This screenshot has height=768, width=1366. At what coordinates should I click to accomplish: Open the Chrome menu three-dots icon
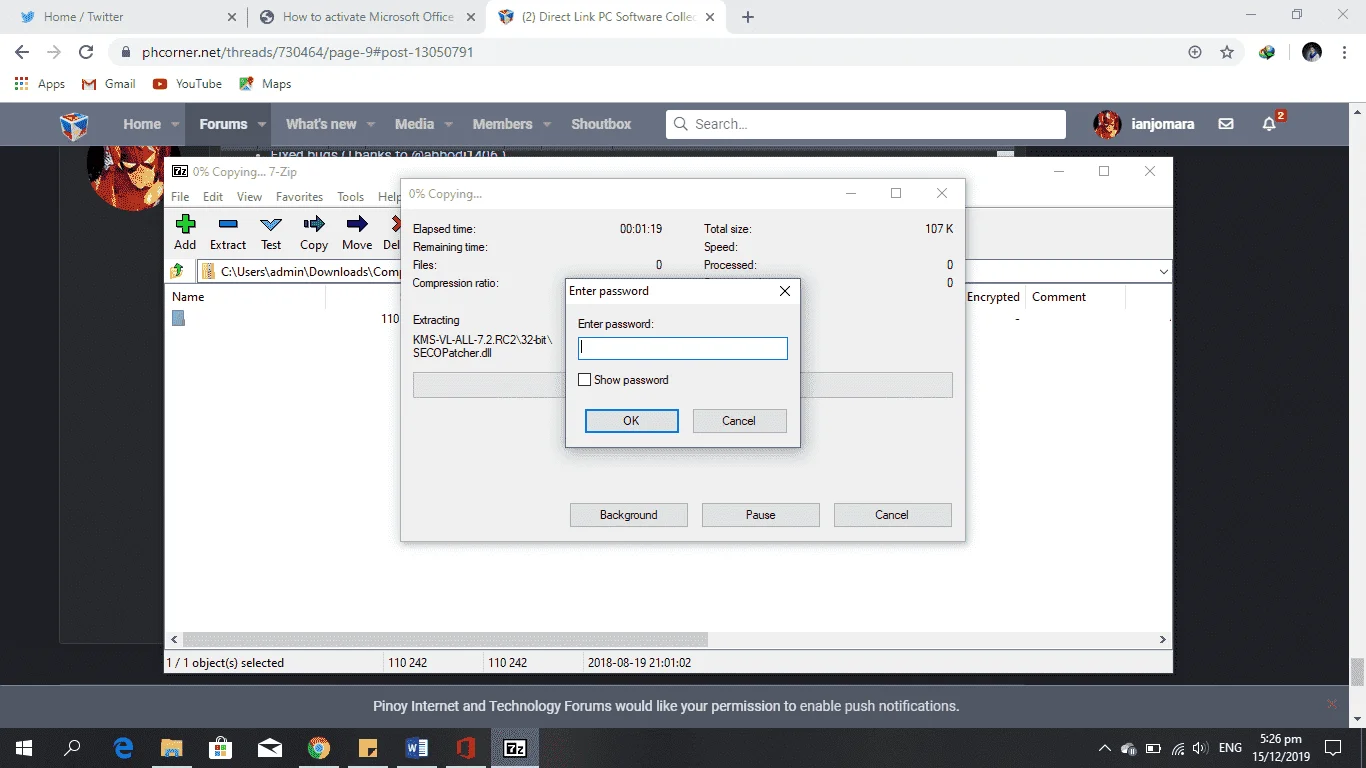(1345, 52)
